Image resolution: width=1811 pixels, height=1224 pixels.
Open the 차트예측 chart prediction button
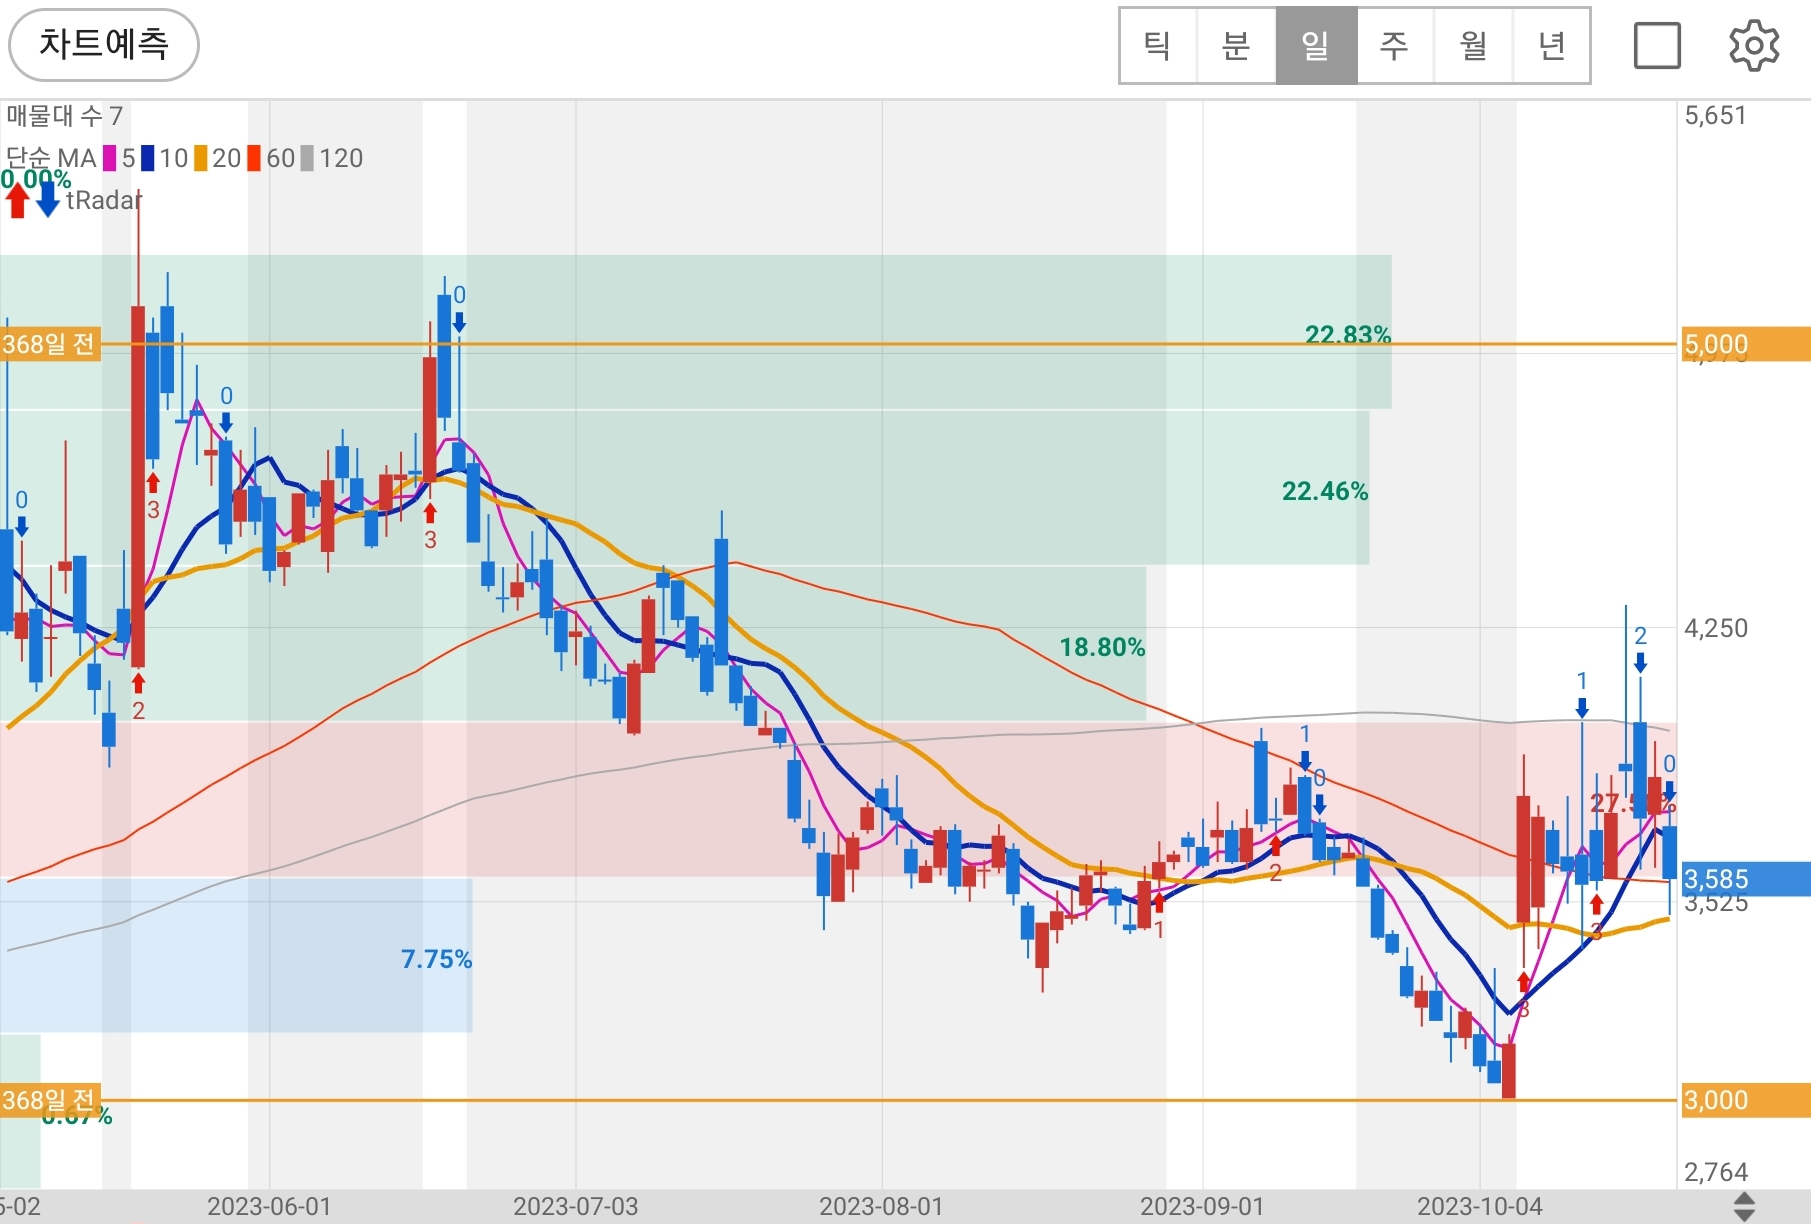(104, 45)
